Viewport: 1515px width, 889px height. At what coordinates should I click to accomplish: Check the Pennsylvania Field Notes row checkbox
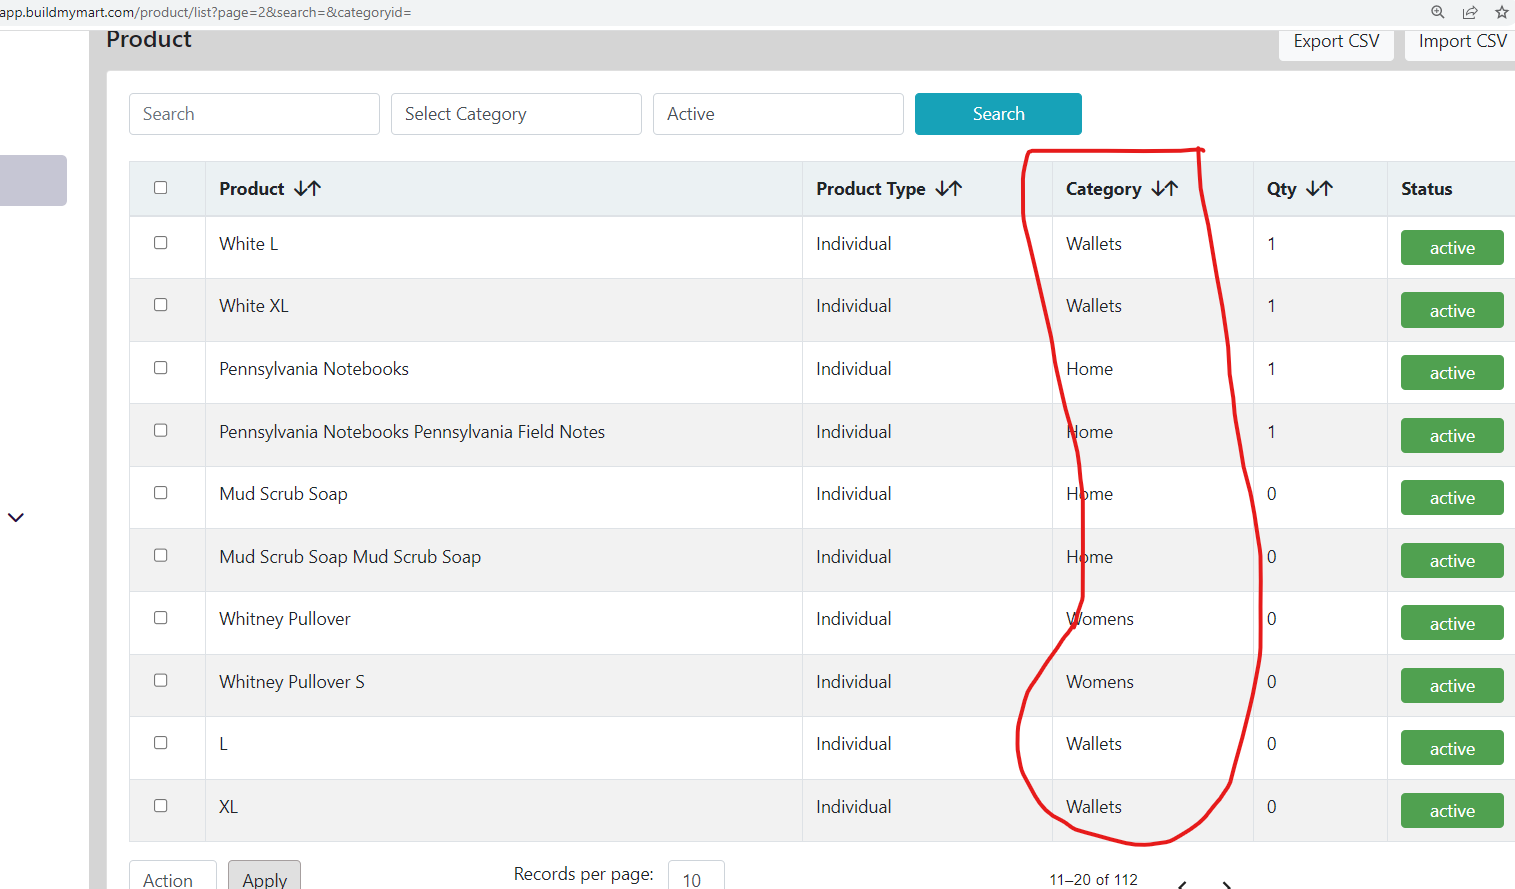tap(160, 430)
